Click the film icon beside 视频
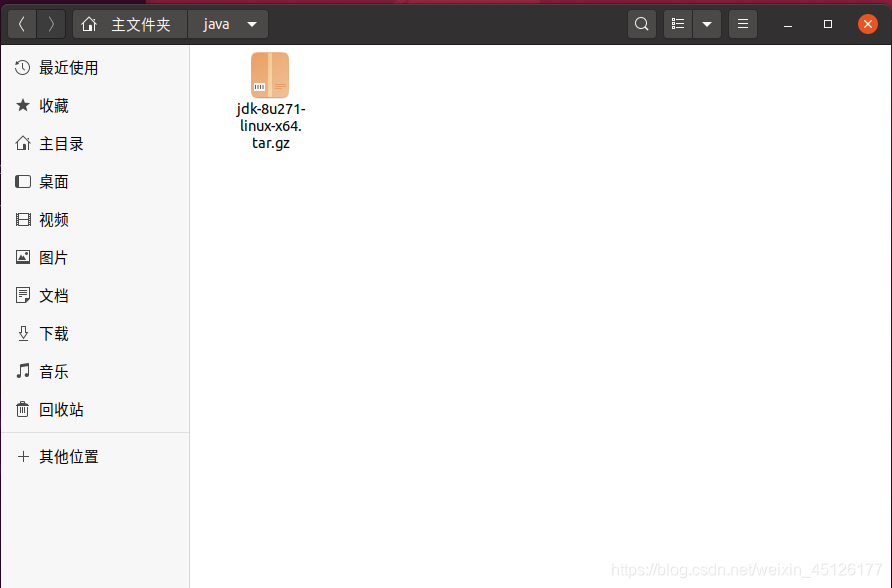 tap(23, 220)
